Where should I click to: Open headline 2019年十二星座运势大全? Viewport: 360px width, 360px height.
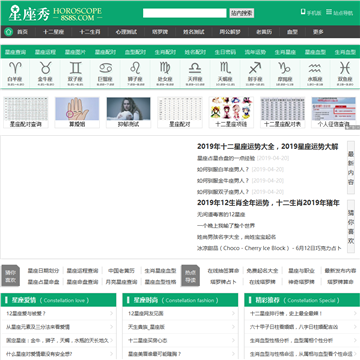(x=268, y=147)
